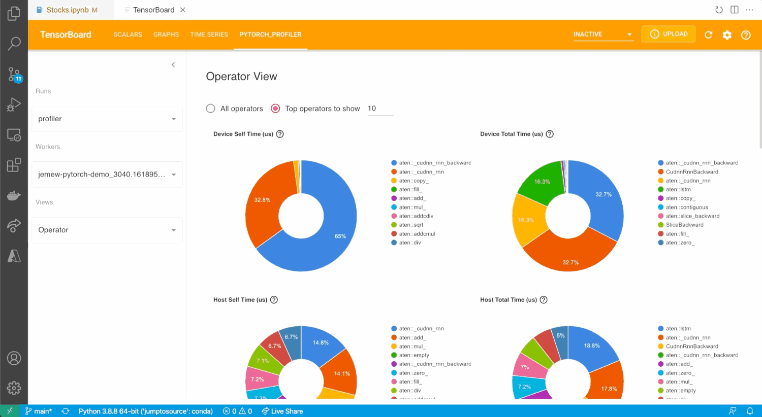Open the editor more actions menu
The width and height of the screenshot is (762, 417).
click(749, 10)
